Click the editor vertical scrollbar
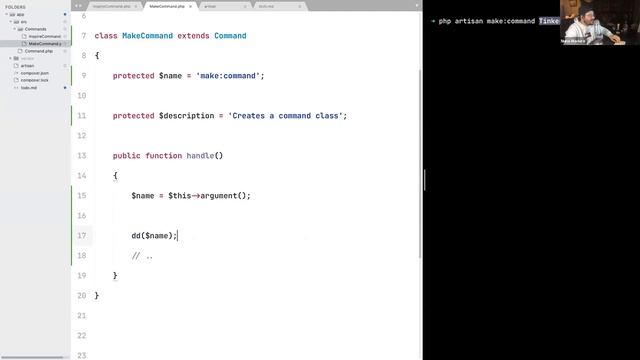 pos(420,163)
